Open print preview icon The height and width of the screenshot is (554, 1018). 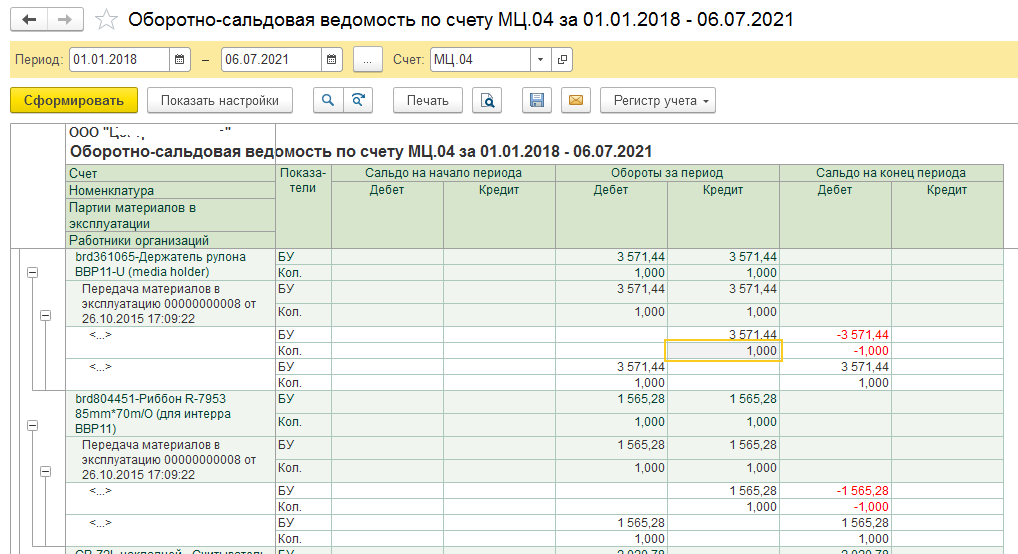point(487,100)
